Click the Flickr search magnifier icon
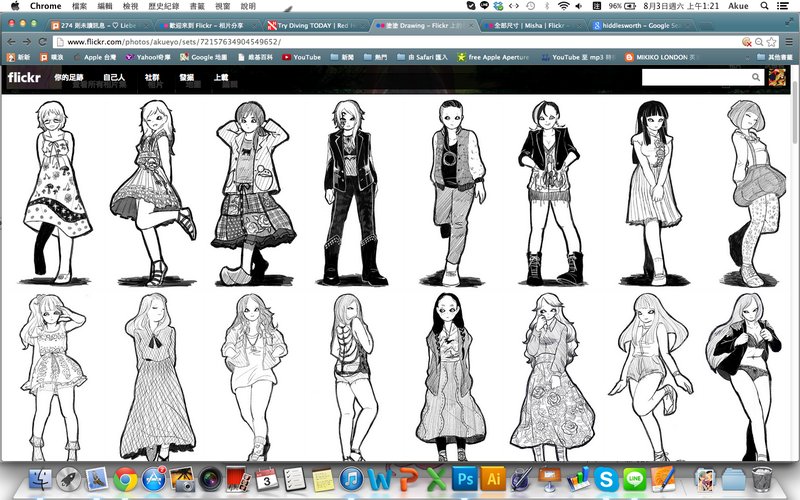The width and height of the screenshot is (800, 500). [x=756, y=77]
